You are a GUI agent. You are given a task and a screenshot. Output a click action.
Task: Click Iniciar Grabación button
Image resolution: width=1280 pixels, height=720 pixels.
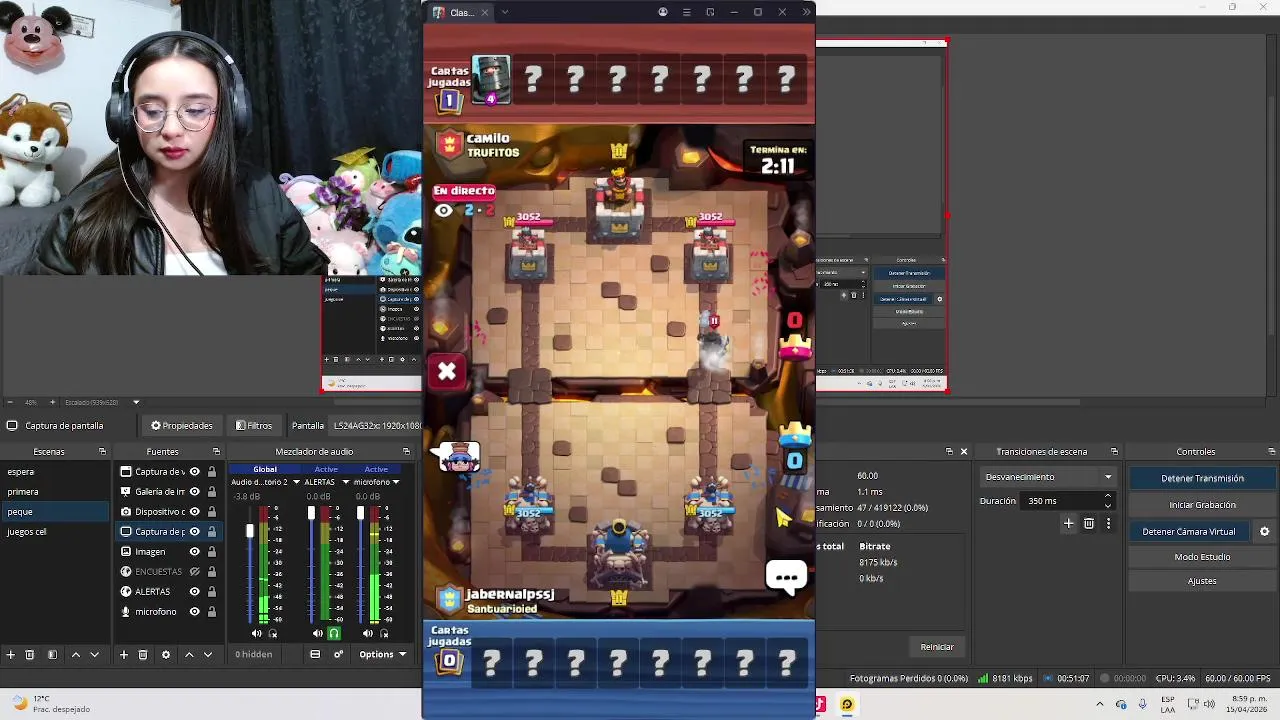(1202, 505)
